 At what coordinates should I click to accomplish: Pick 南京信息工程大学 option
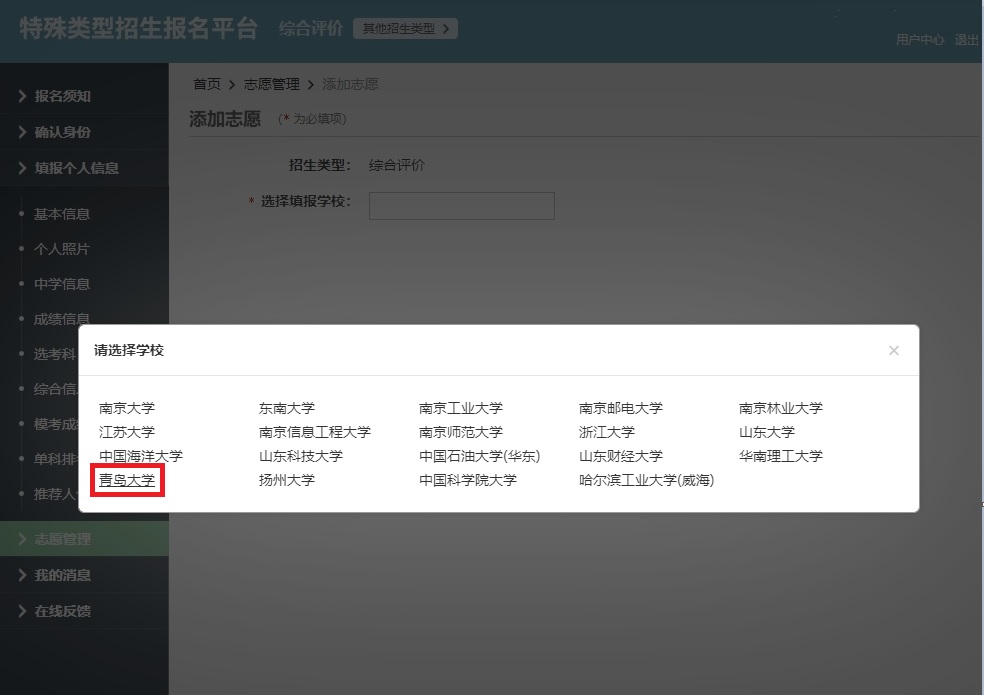pos(314,432)
